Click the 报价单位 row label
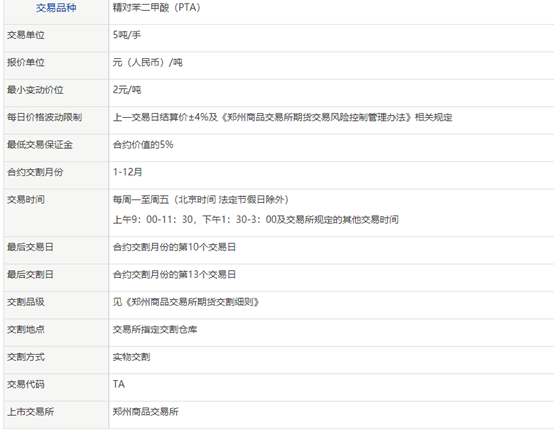The height and width of the screenshot is (431, 554). click(26, 63)
